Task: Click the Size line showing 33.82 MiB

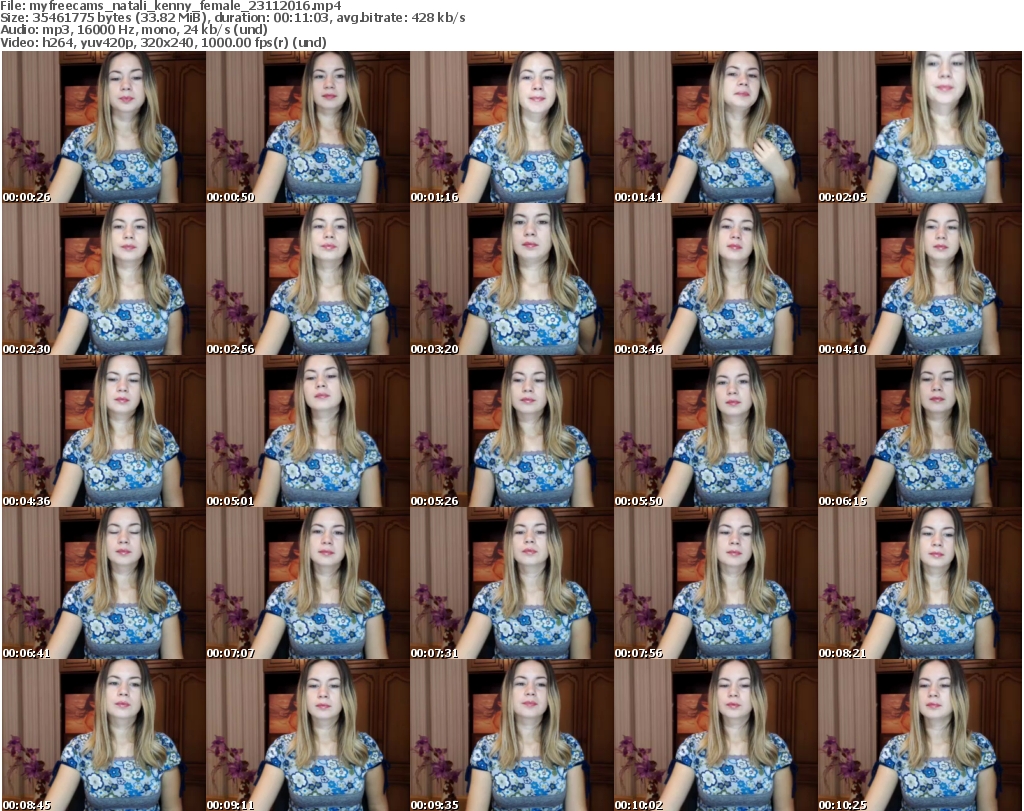Action: [x=232, y=18]
